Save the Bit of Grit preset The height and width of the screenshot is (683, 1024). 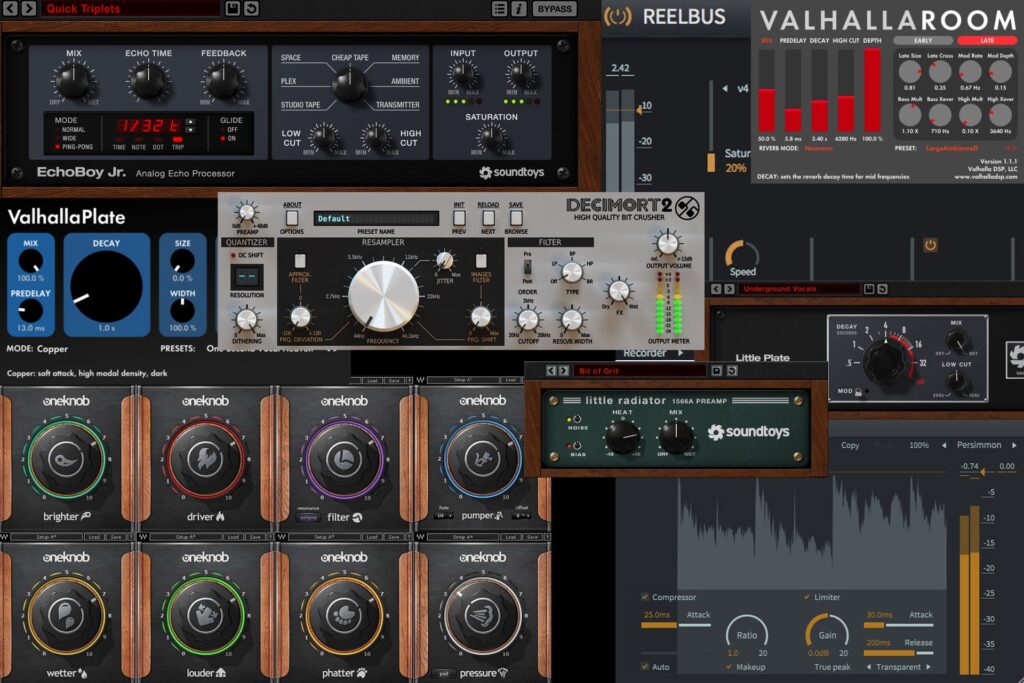tap(716, 370)
